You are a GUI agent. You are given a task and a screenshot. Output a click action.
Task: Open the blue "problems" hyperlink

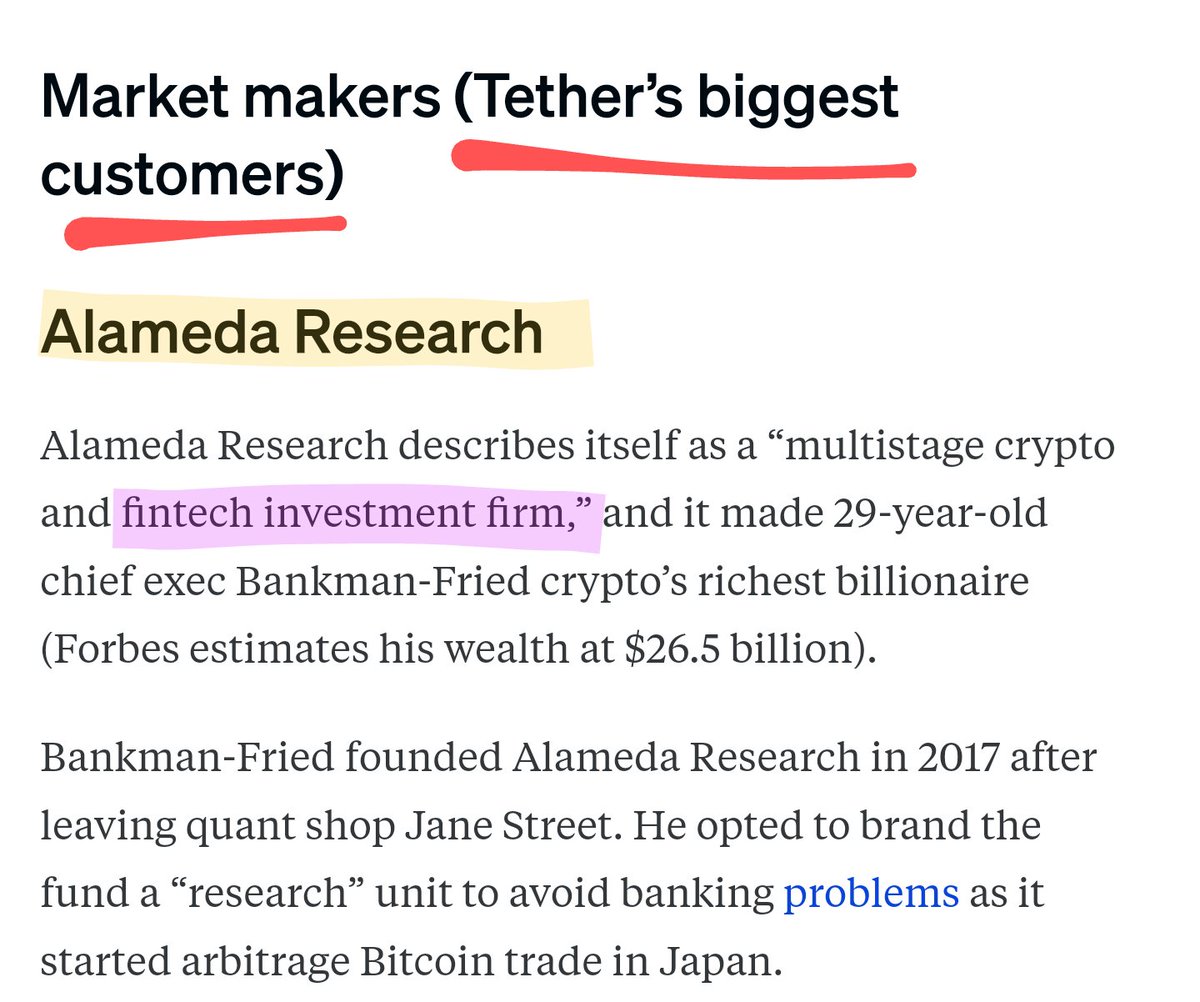[870, 892]
